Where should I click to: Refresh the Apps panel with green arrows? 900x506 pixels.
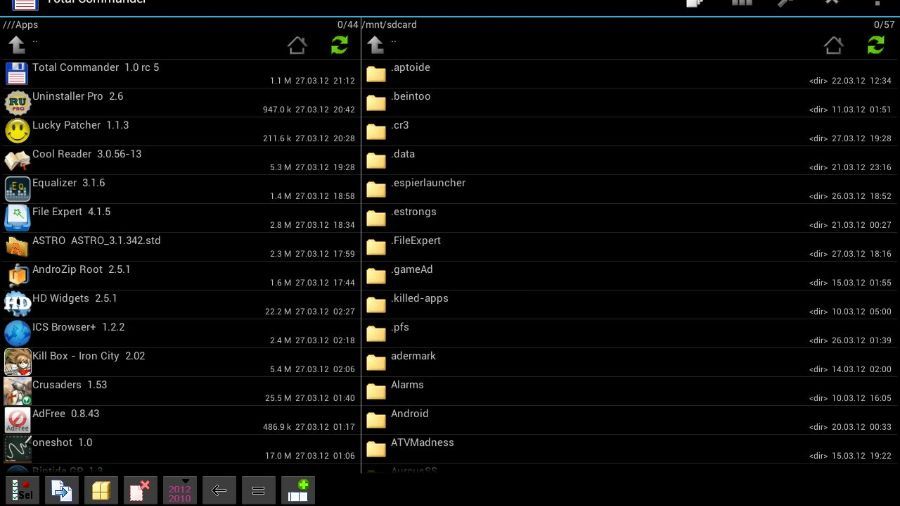tap(340, 45)
